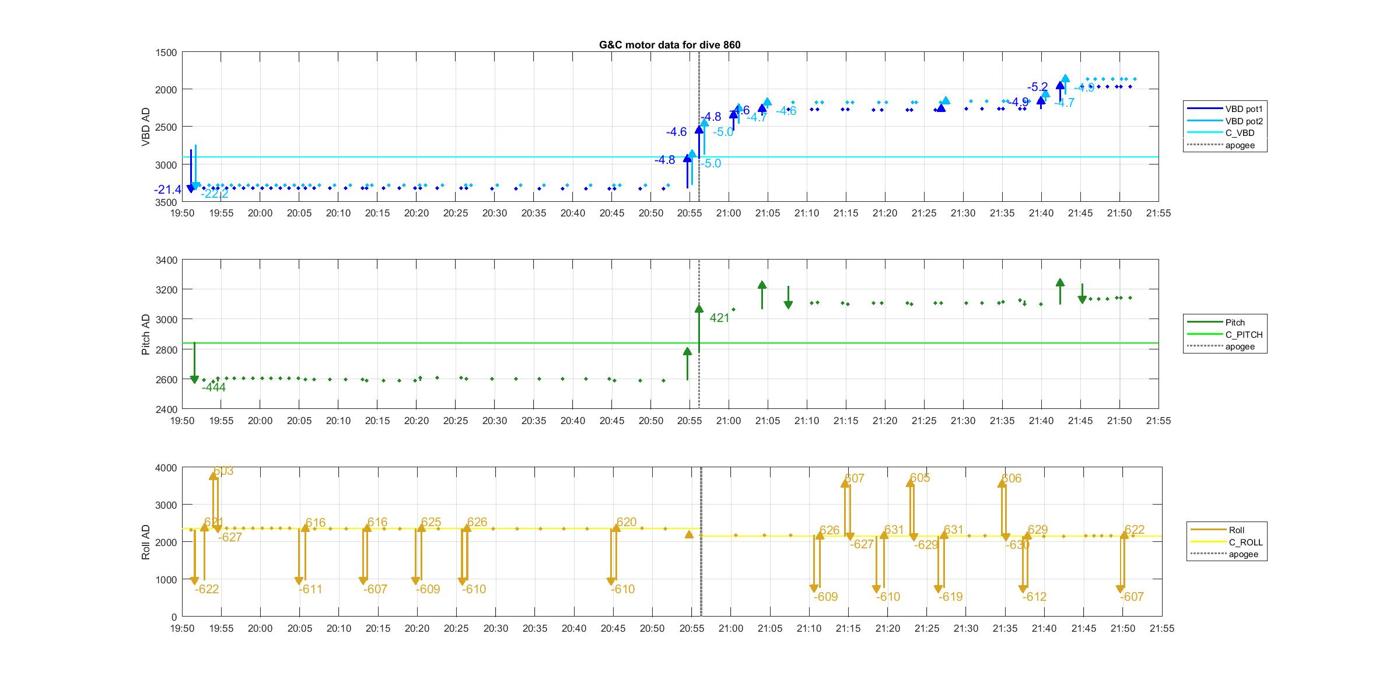Click the '19:50' time tick under Roll plot
Image resolution: width=1400 pixels, height=693 pixels.
(182, 629)
